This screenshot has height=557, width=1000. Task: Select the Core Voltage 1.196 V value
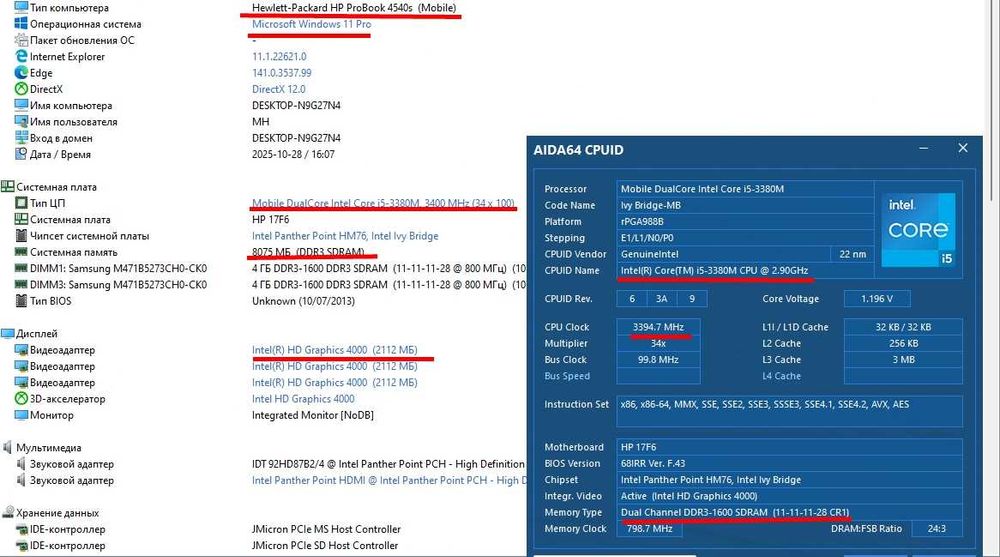[x=877, y=299]
